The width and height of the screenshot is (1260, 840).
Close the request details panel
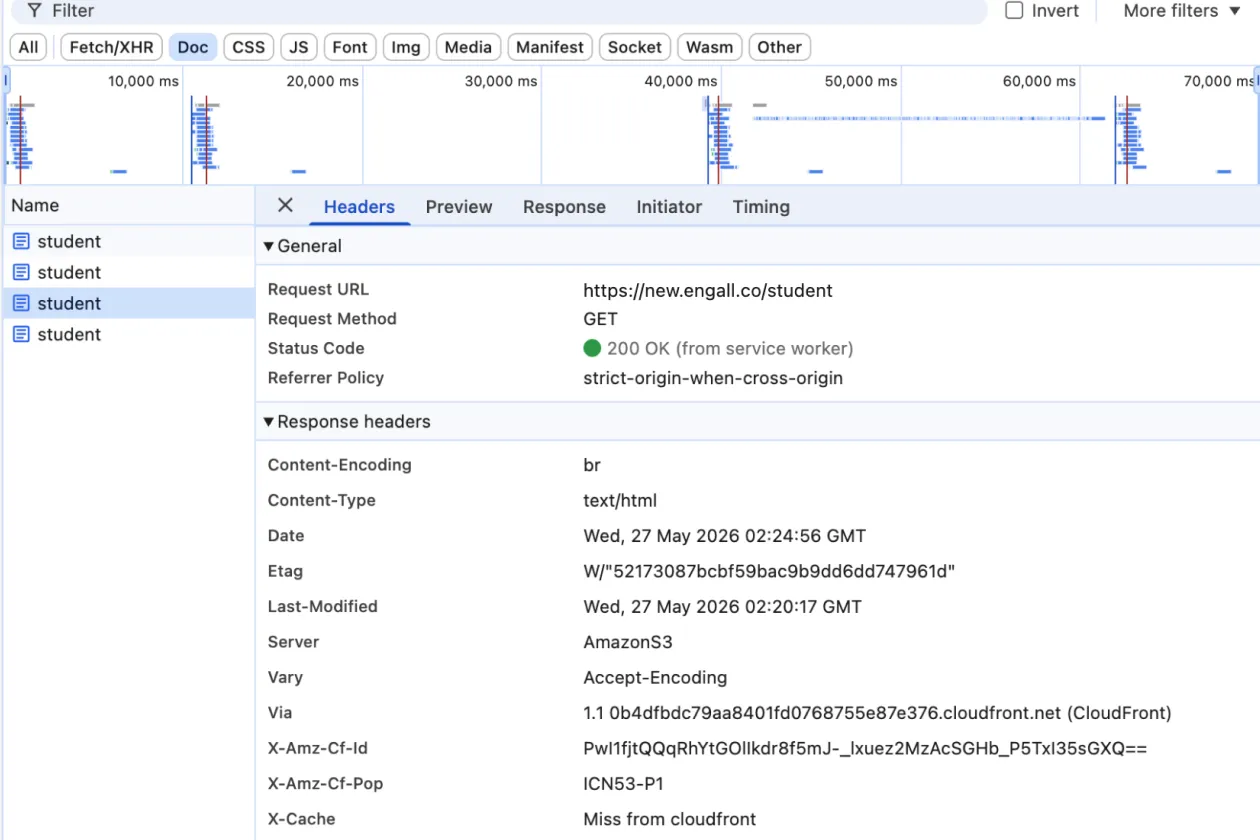[x=285, y=205]
